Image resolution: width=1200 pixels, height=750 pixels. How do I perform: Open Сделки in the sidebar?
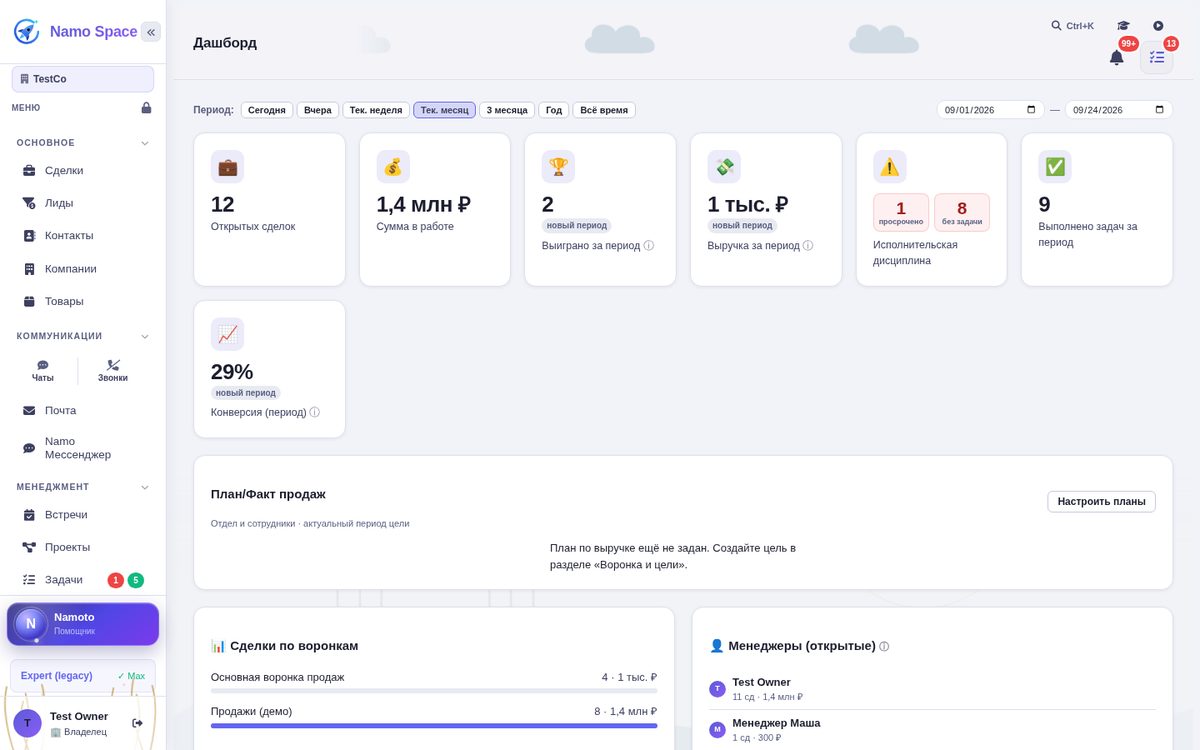[83, 171]
